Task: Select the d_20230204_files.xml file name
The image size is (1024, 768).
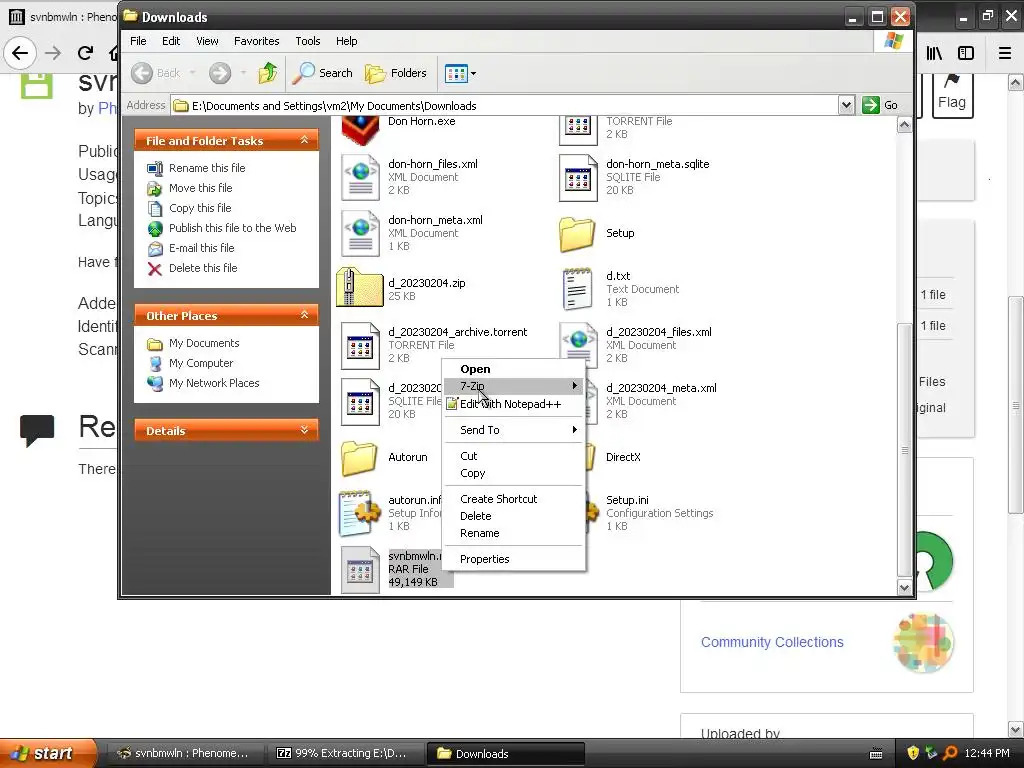Action: tap(658, 332)
